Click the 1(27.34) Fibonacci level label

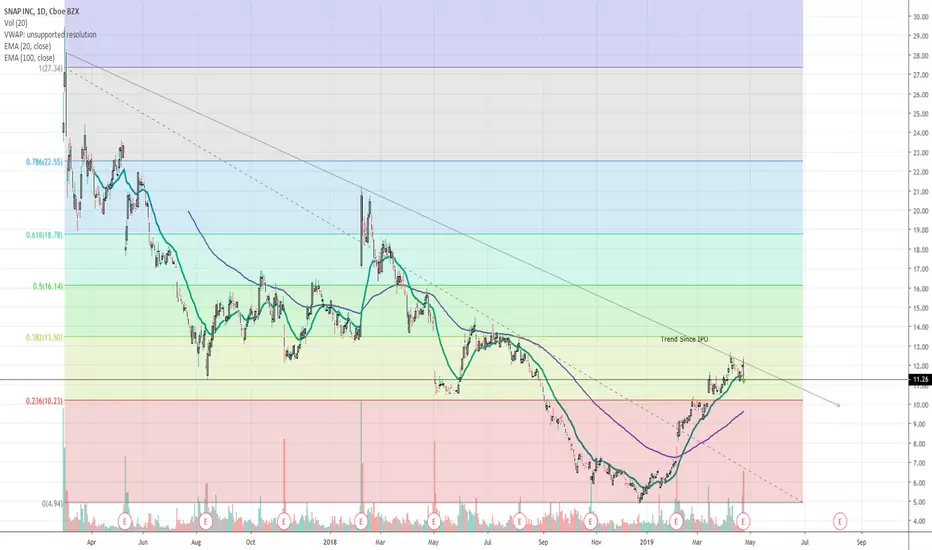coord(51,68)
